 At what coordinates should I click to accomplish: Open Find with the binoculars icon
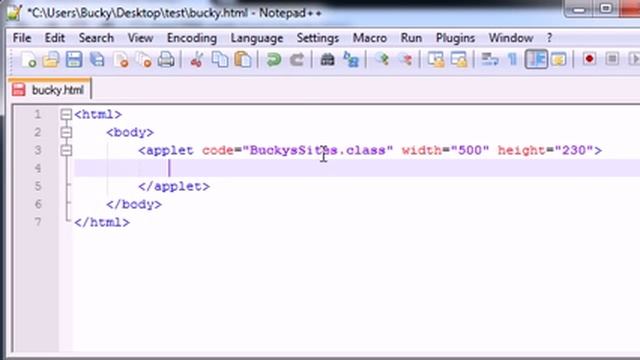pos(327,60)
